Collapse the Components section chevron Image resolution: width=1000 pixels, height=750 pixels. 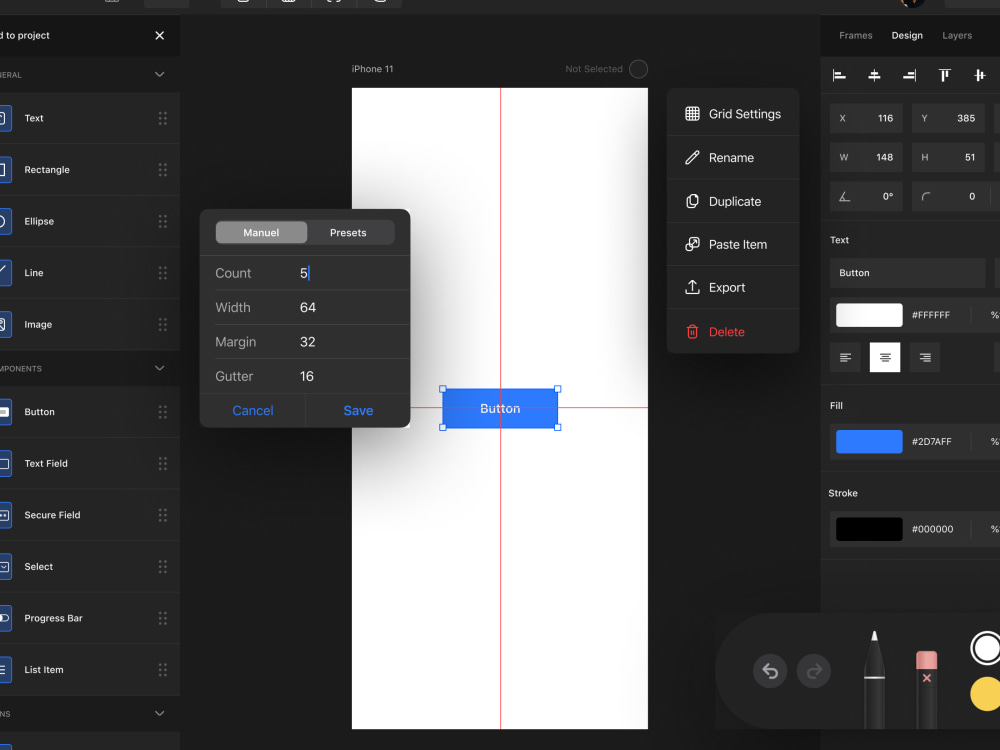[159, 368]
